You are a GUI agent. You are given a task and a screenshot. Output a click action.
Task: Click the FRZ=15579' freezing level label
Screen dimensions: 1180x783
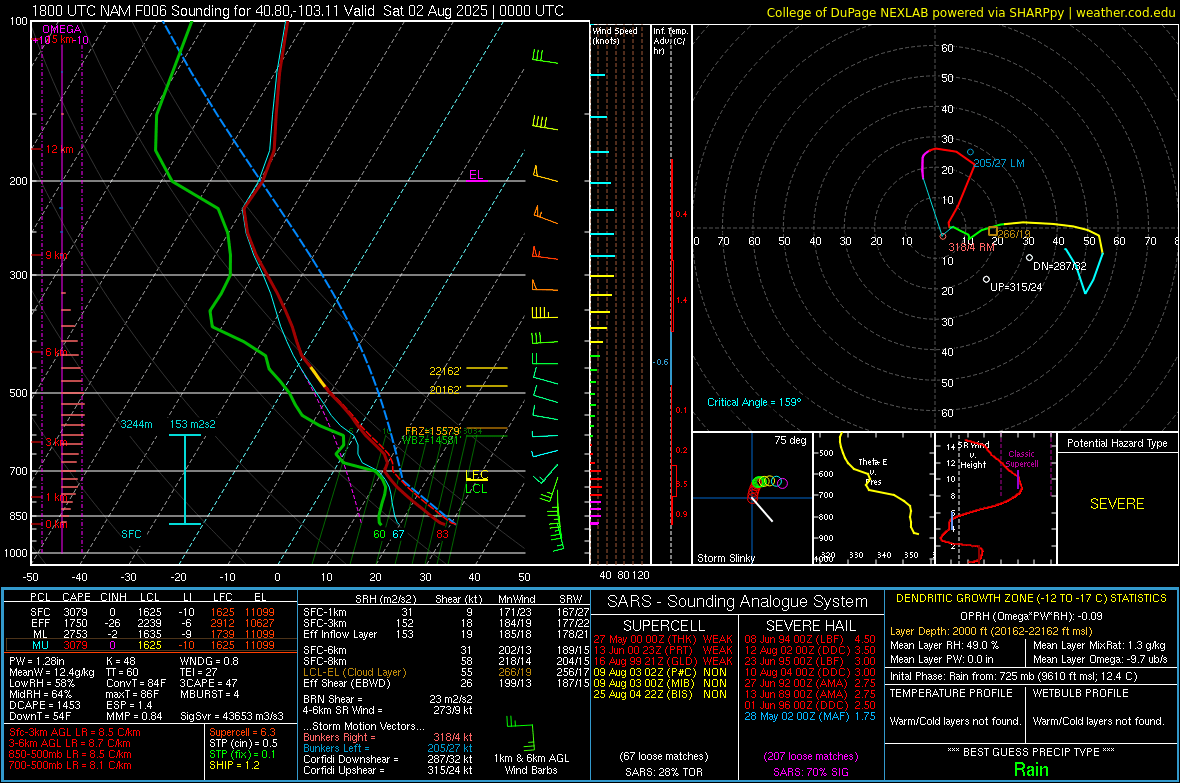[432, 431]
